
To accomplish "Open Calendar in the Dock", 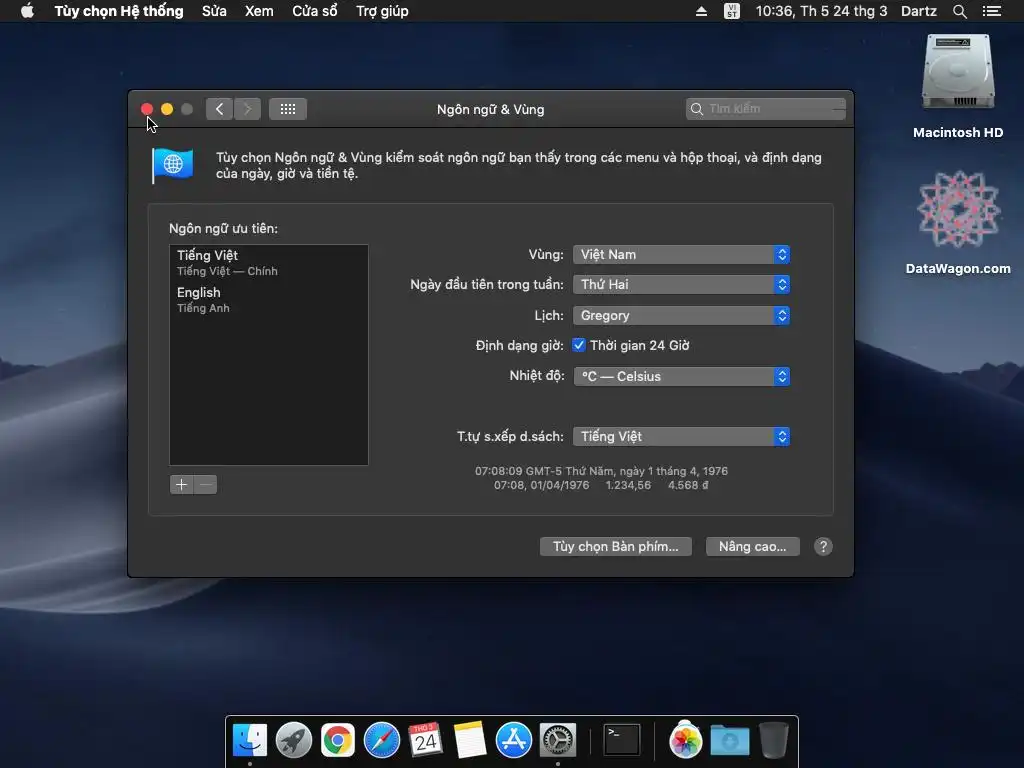I will tap(426, 741).
